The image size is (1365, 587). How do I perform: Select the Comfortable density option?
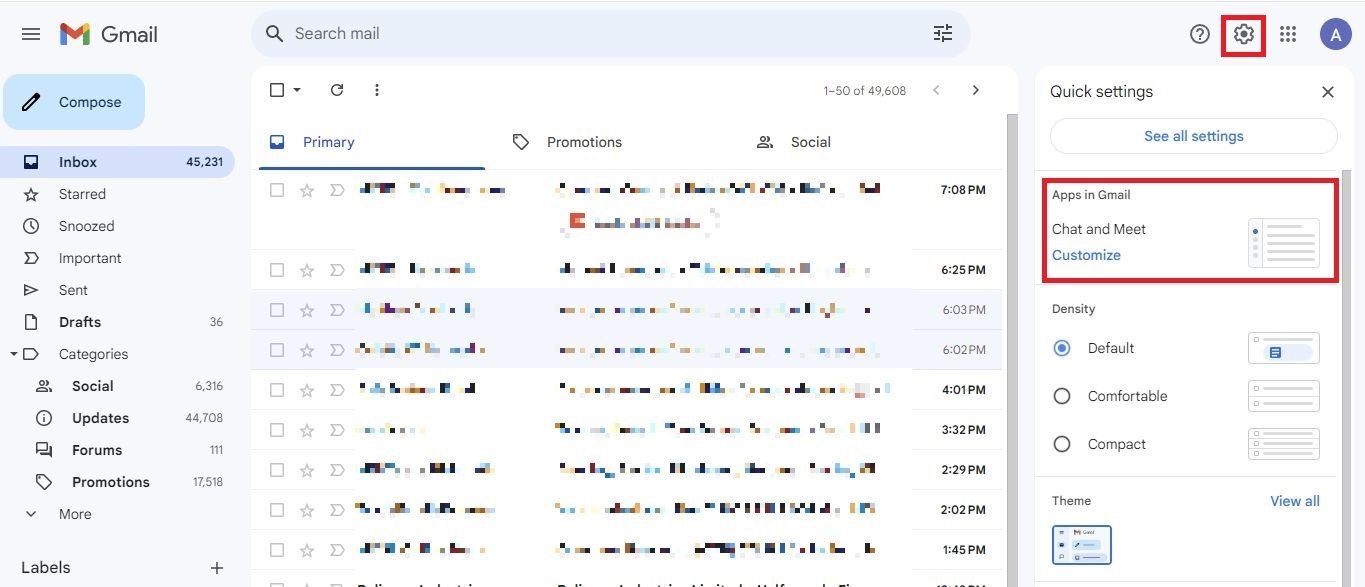1062,396
